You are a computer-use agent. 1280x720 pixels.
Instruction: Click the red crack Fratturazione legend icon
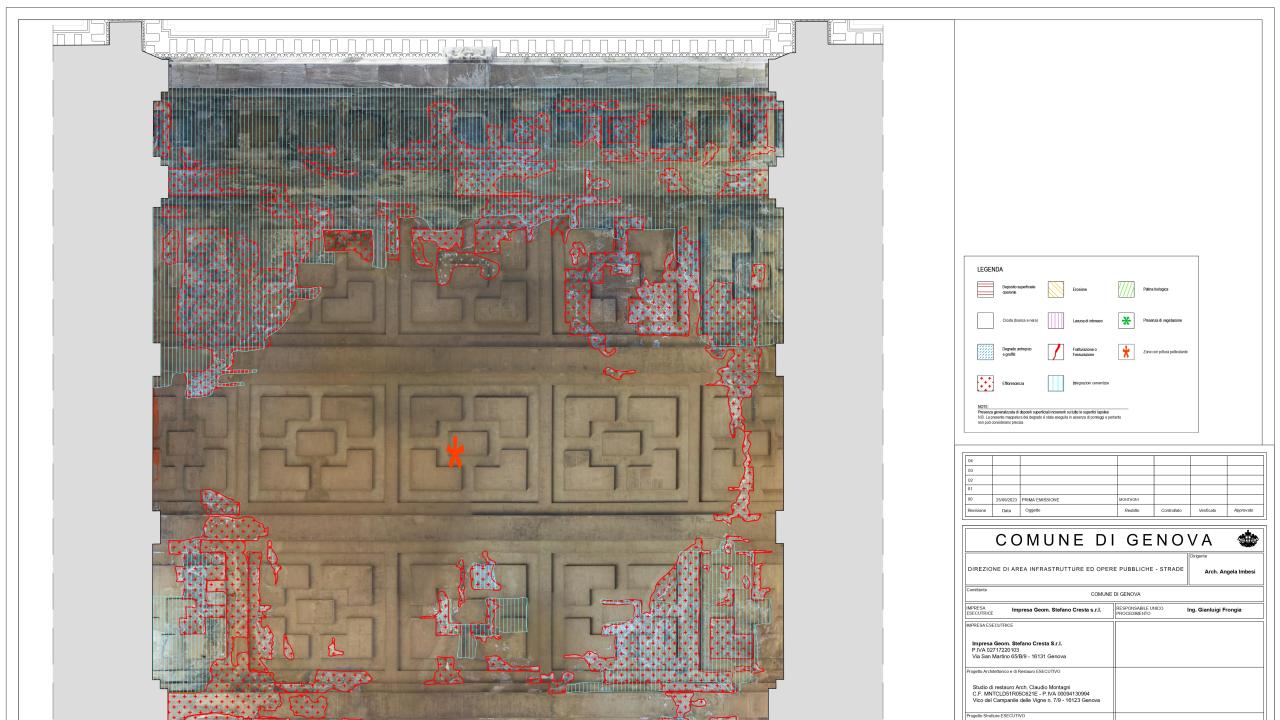(x=1056, y=352)
